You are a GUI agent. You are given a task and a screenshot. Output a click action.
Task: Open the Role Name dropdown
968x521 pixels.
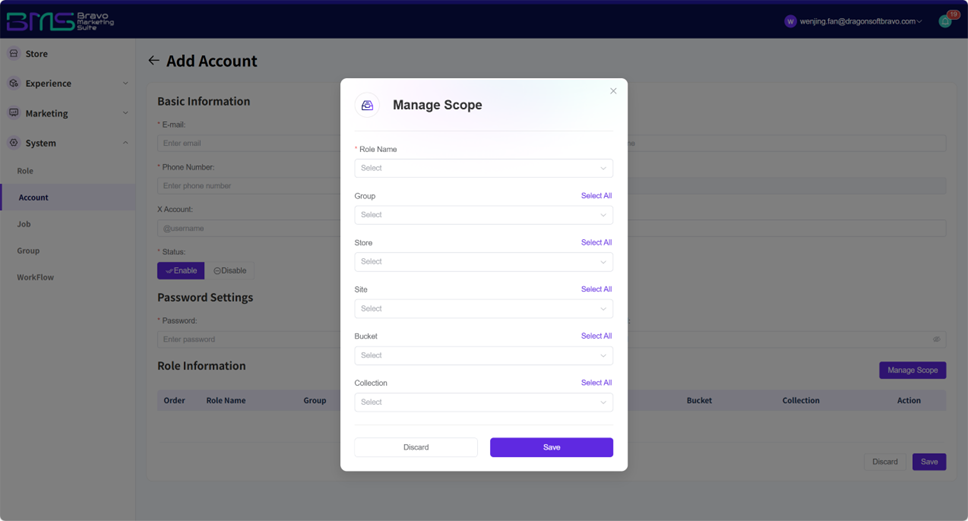483,168
